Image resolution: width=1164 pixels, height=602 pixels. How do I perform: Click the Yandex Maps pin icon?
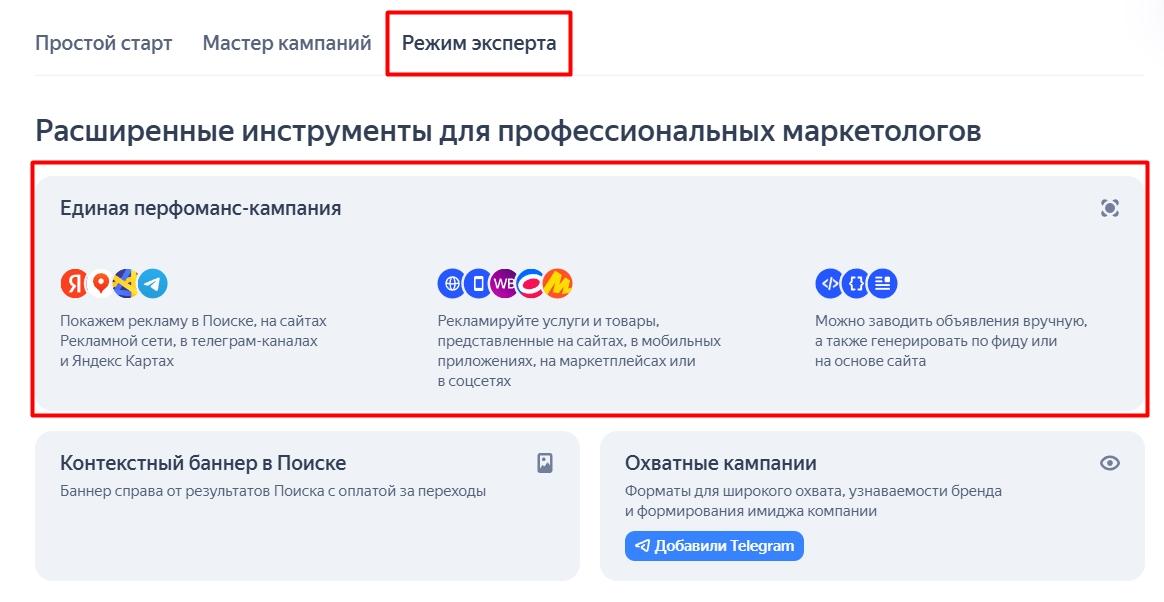[x=100, y=284]
